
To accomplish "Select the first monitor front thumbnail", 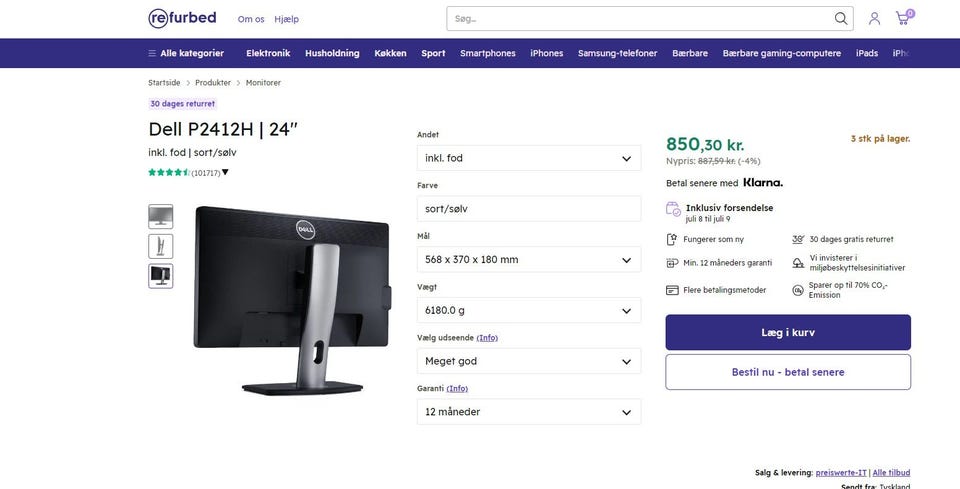I will pos(160,217).
